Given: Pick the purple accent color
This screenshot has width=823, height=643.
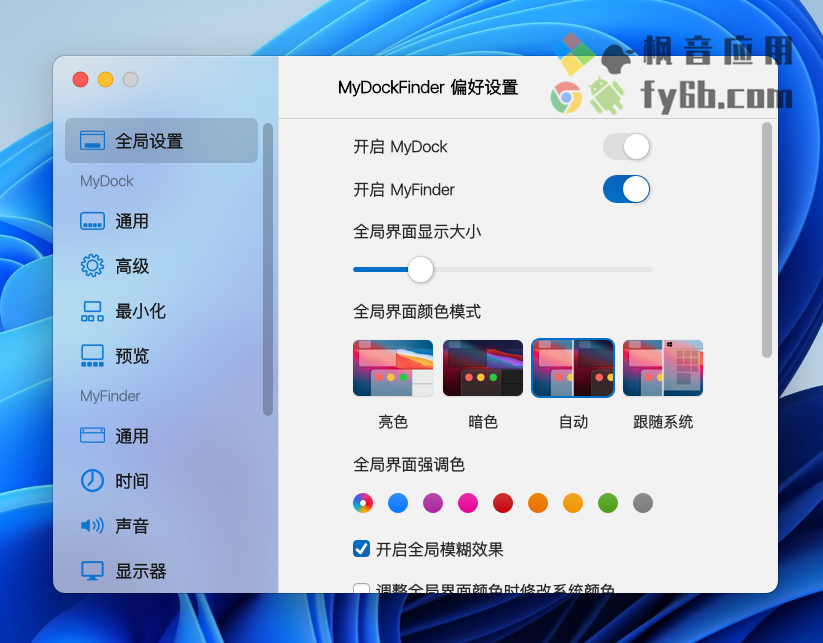Looking at the screenshot, I should [433, 503].
